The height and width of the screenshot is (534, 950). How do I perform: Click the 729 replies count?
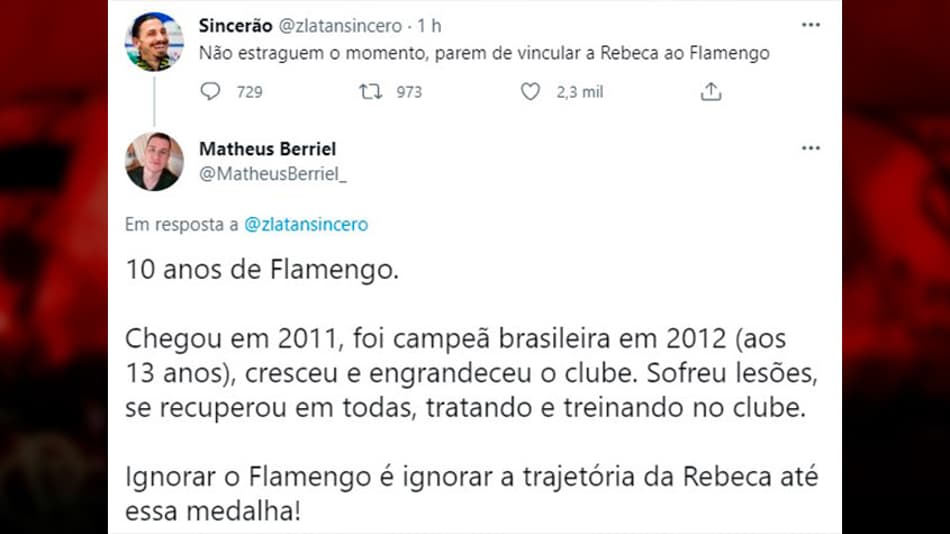(x=249, y=92)
